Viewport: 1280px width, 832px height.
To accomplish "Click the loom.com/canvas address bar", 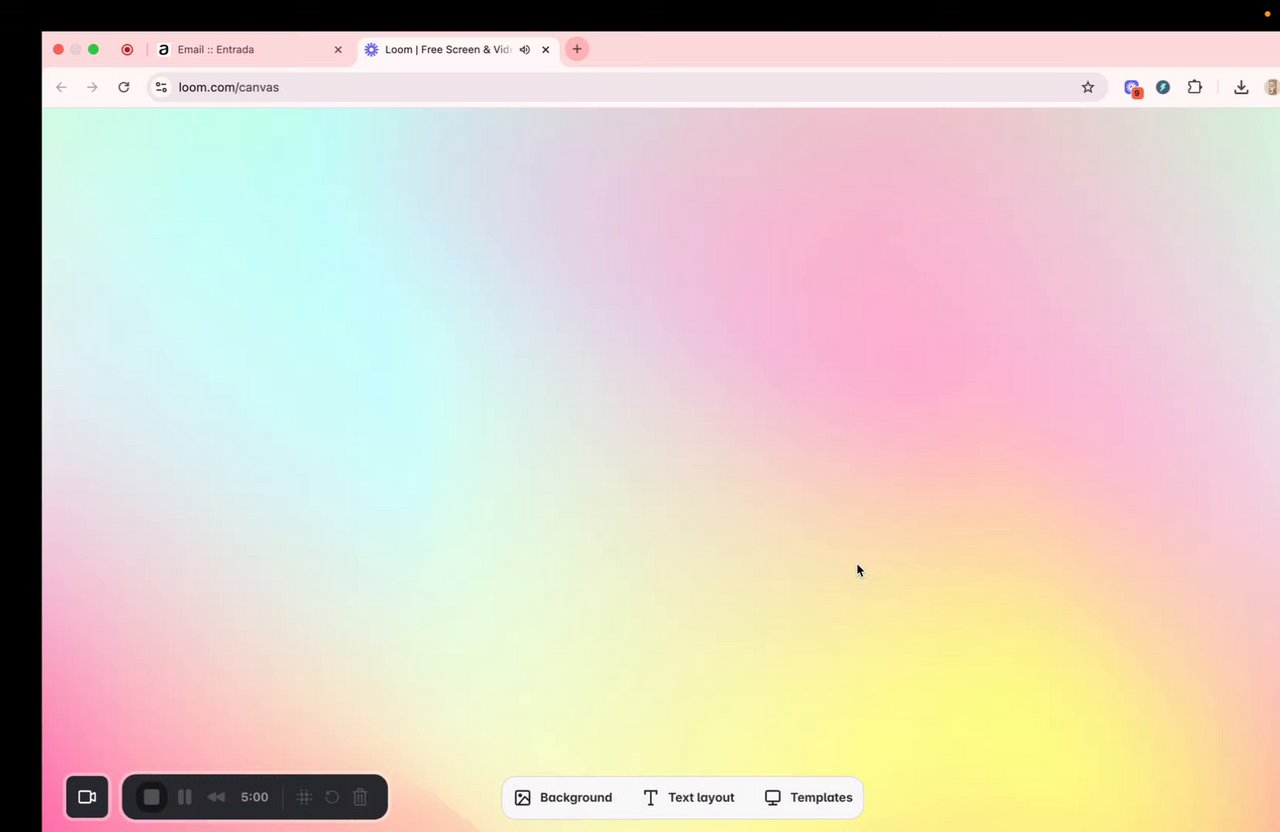I will (x=628, y=87).
